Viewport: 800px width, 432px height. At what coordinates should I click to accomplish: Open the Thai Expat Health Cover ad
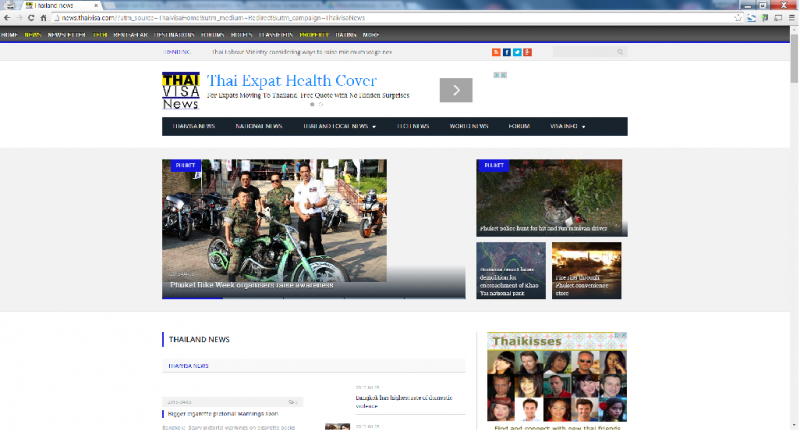[x=291, y=81]
